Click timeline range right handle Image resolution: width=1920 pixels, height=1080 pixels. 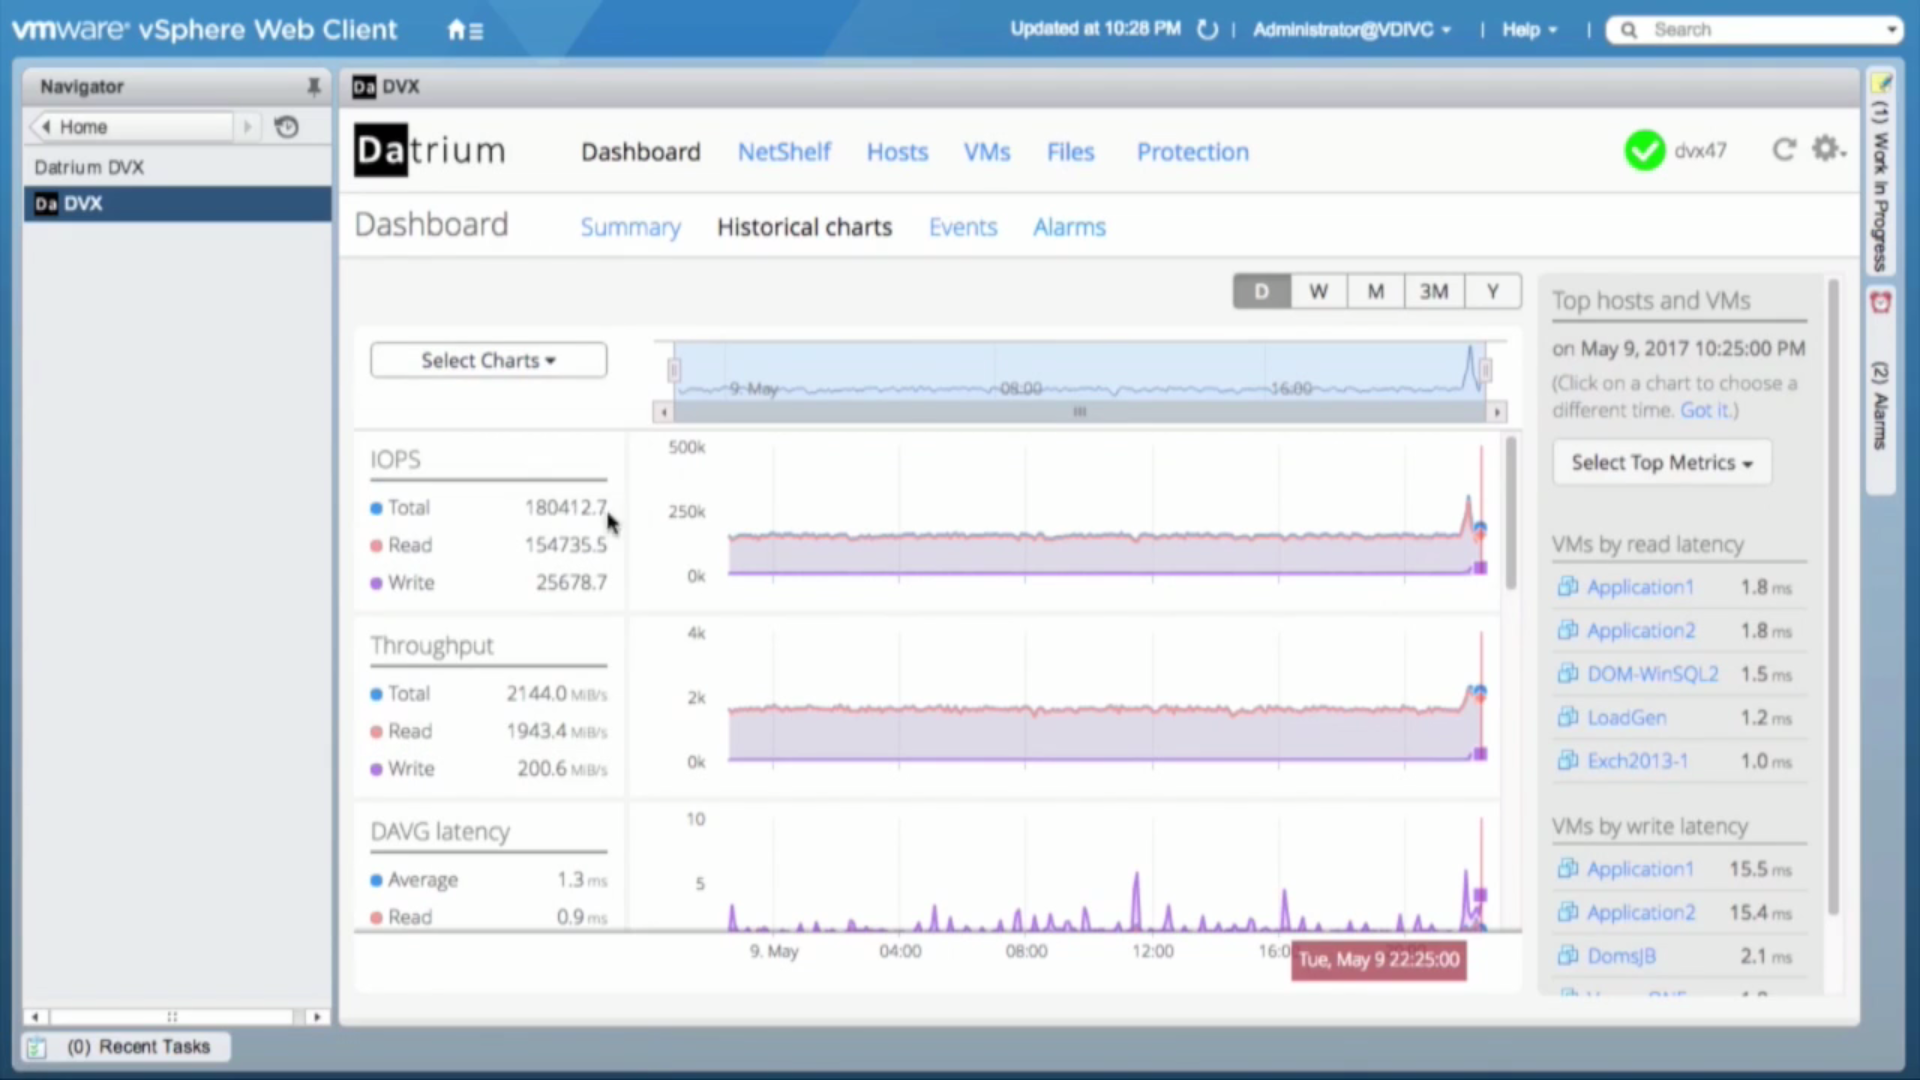pyautogui.click(x=1486, y=371)
